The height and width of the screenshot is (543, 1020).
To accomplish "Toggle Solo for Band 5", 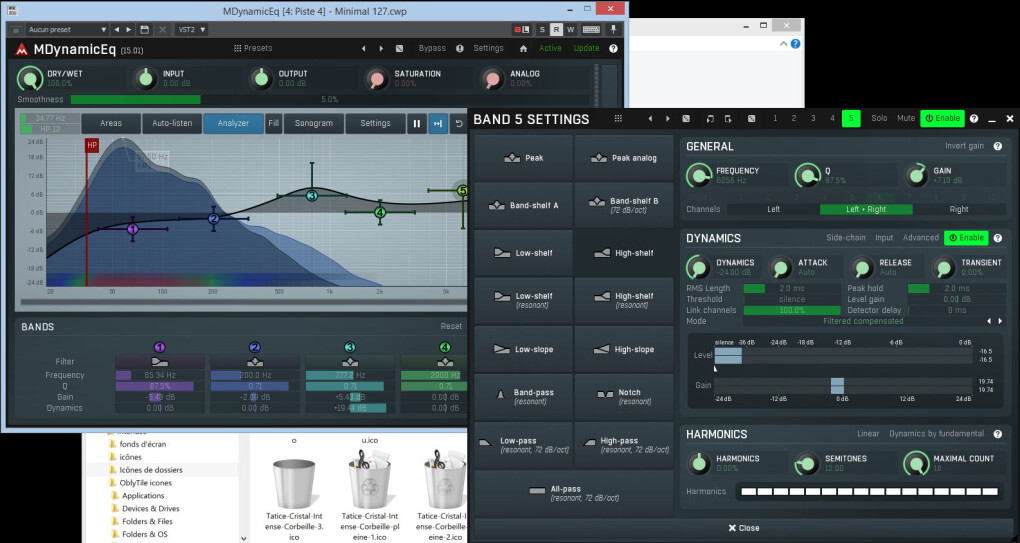I will coord(879,118).
